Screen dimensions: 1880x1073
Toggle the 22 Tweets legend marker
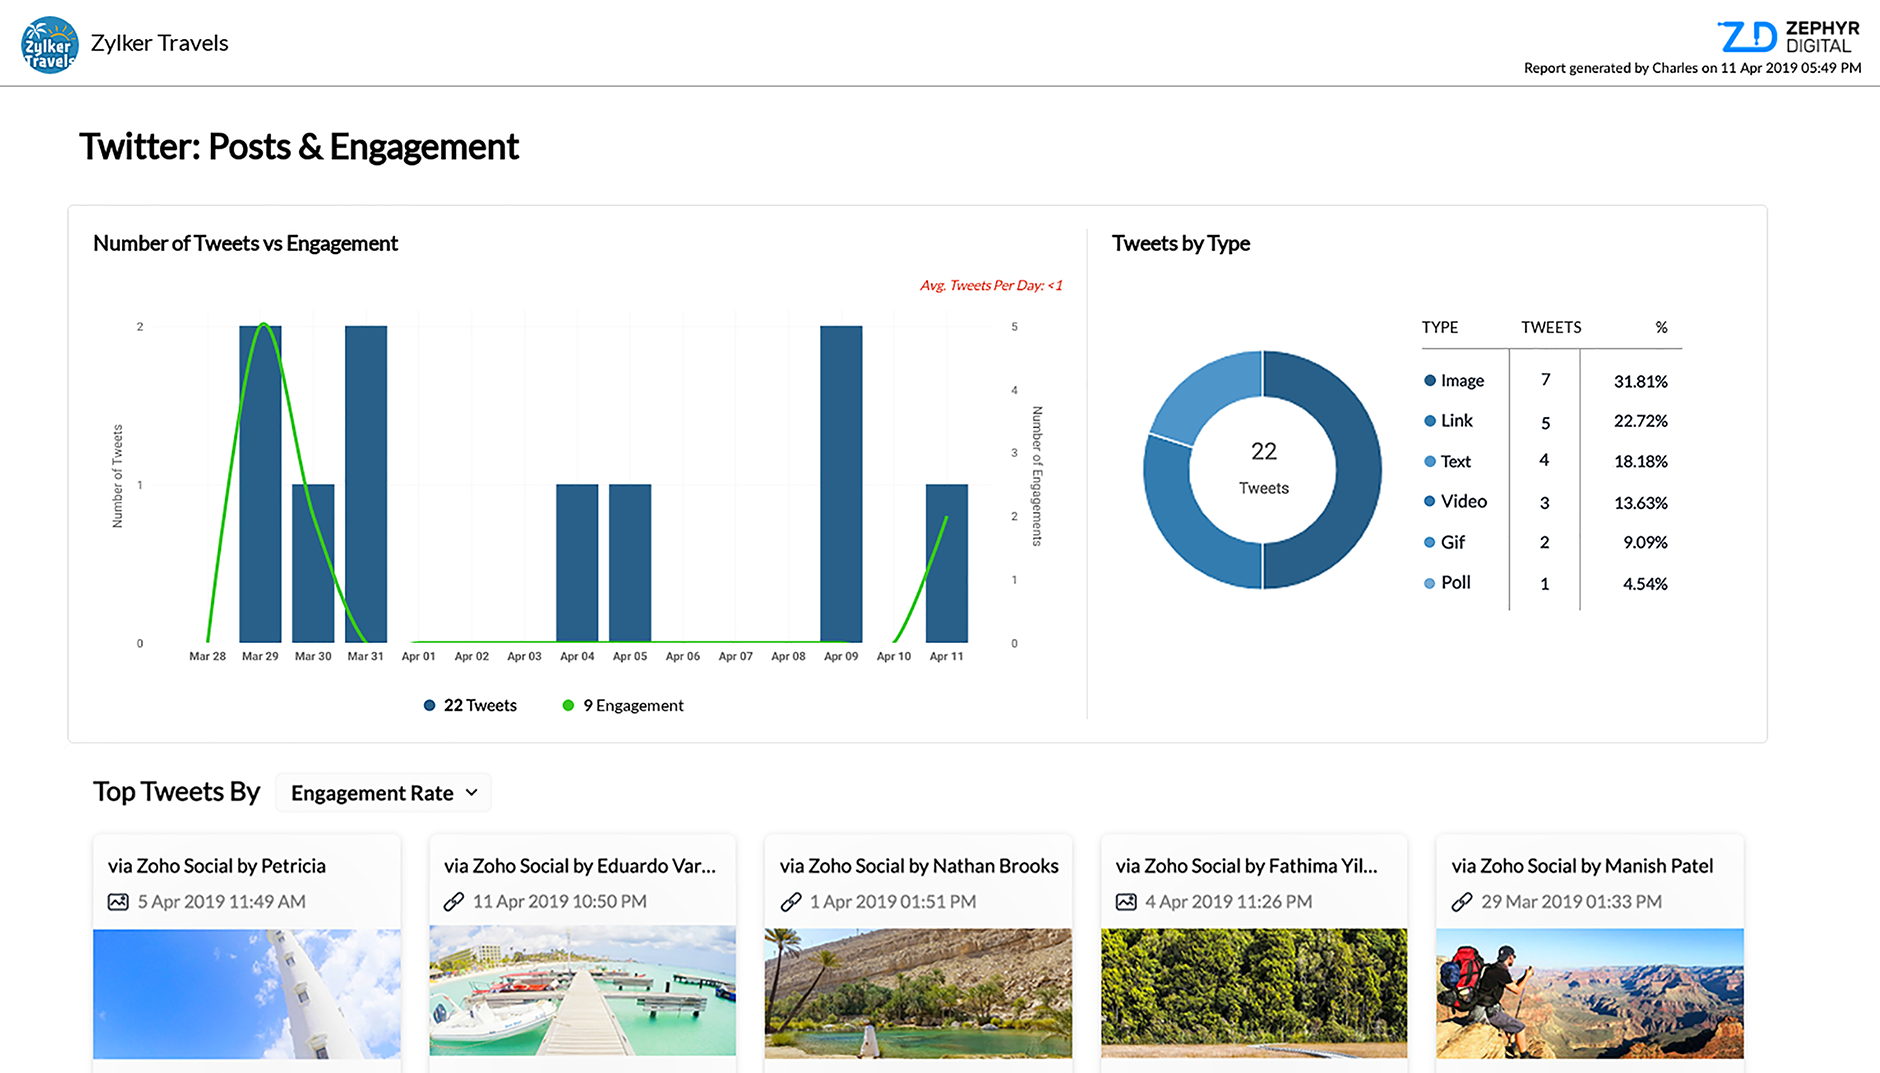click(429, 706)
